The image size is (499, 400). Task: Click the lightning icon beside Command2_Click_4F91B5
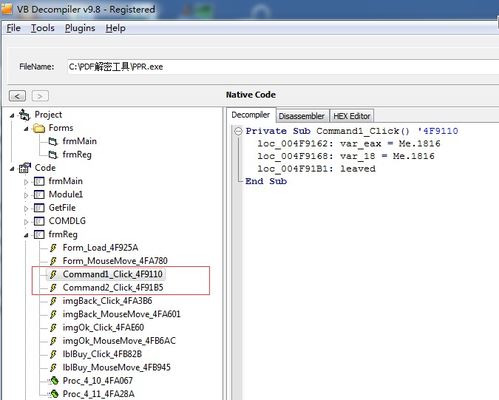(53, 288)
